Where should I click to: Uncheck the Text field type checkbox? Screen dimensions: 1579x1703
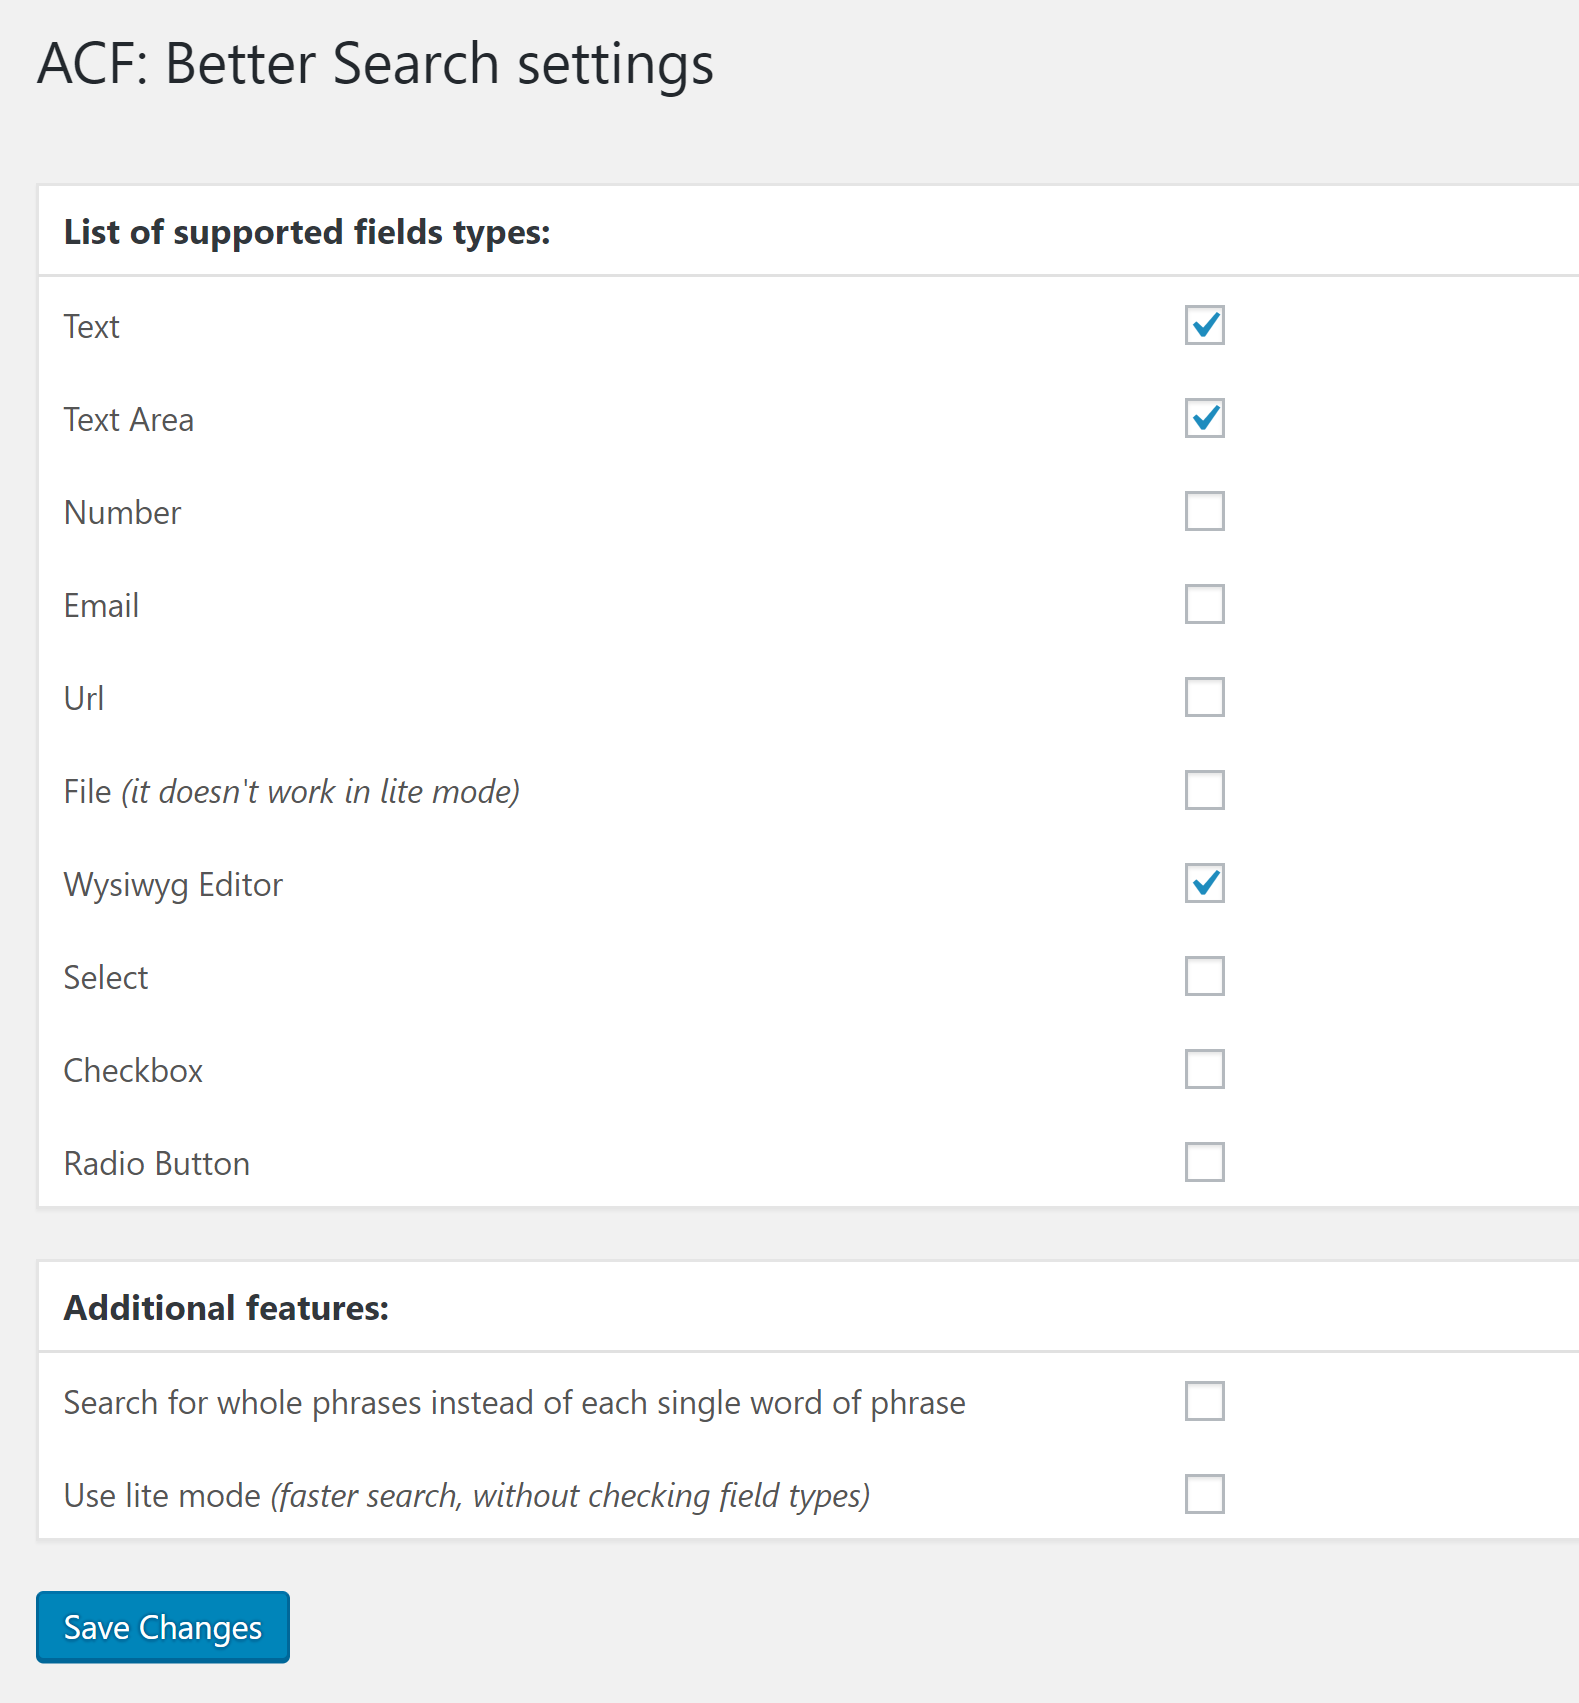click(1204, 325)
